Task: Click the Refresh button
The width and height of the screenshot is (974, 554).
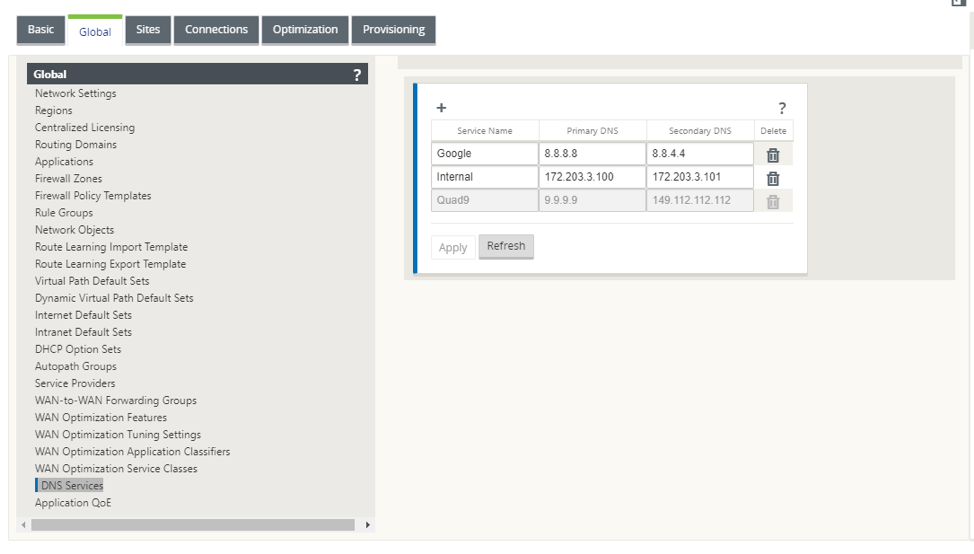Action: [x=506, y=246]
